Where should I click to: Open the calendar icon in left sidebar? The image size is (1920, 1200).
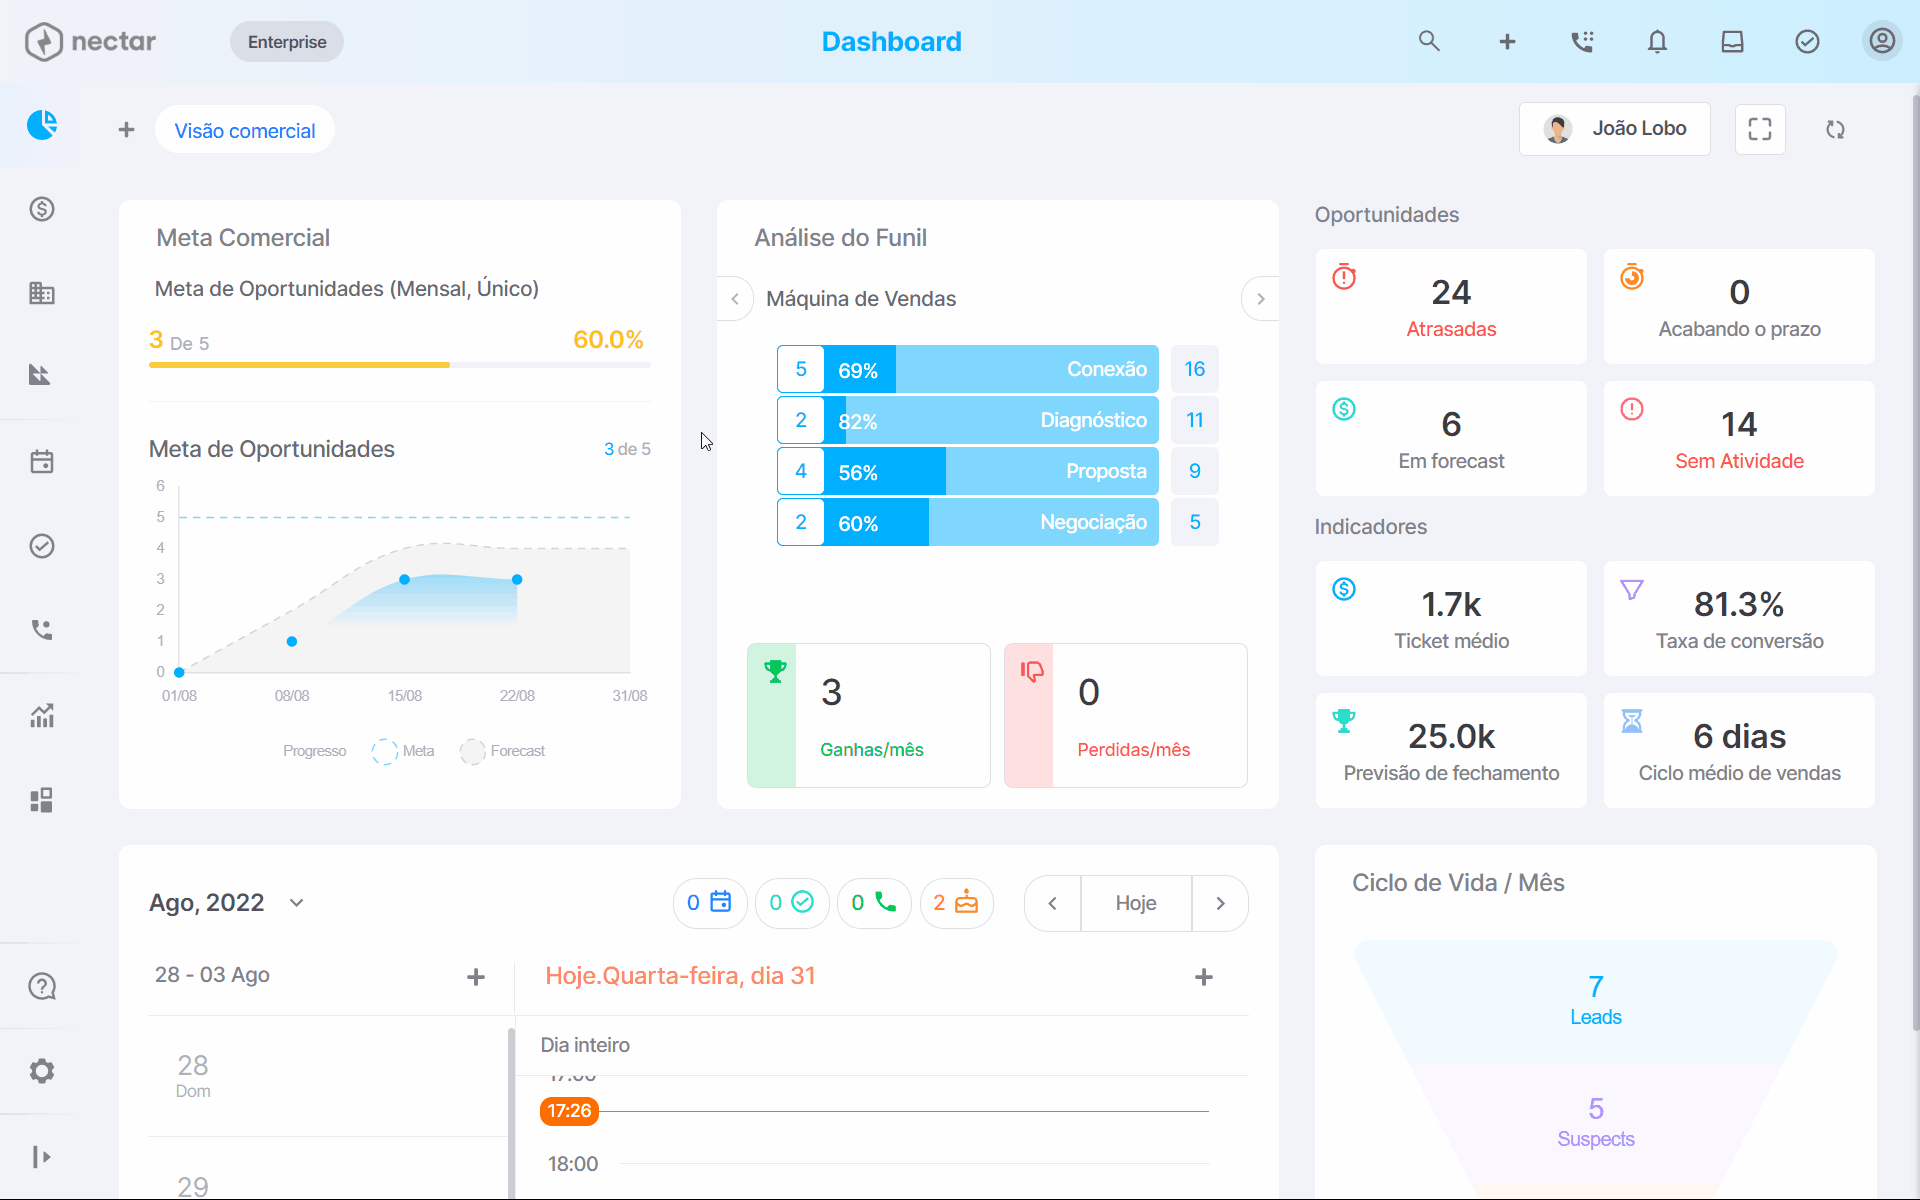click(42, 461)
